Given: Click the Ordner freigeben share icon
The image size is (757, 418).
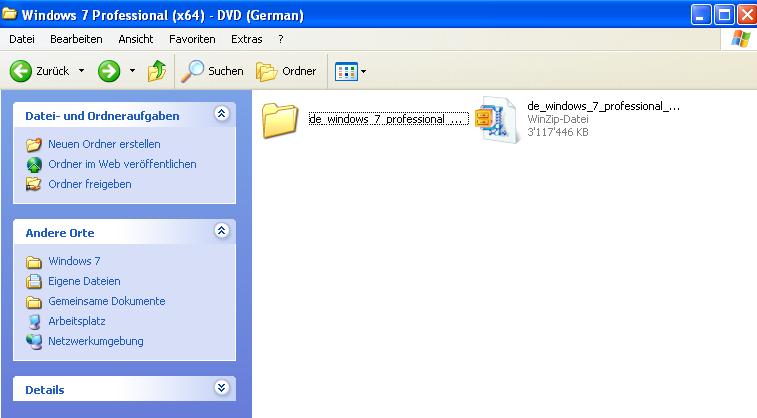Looking at the screenshot, I should [33, 184].
